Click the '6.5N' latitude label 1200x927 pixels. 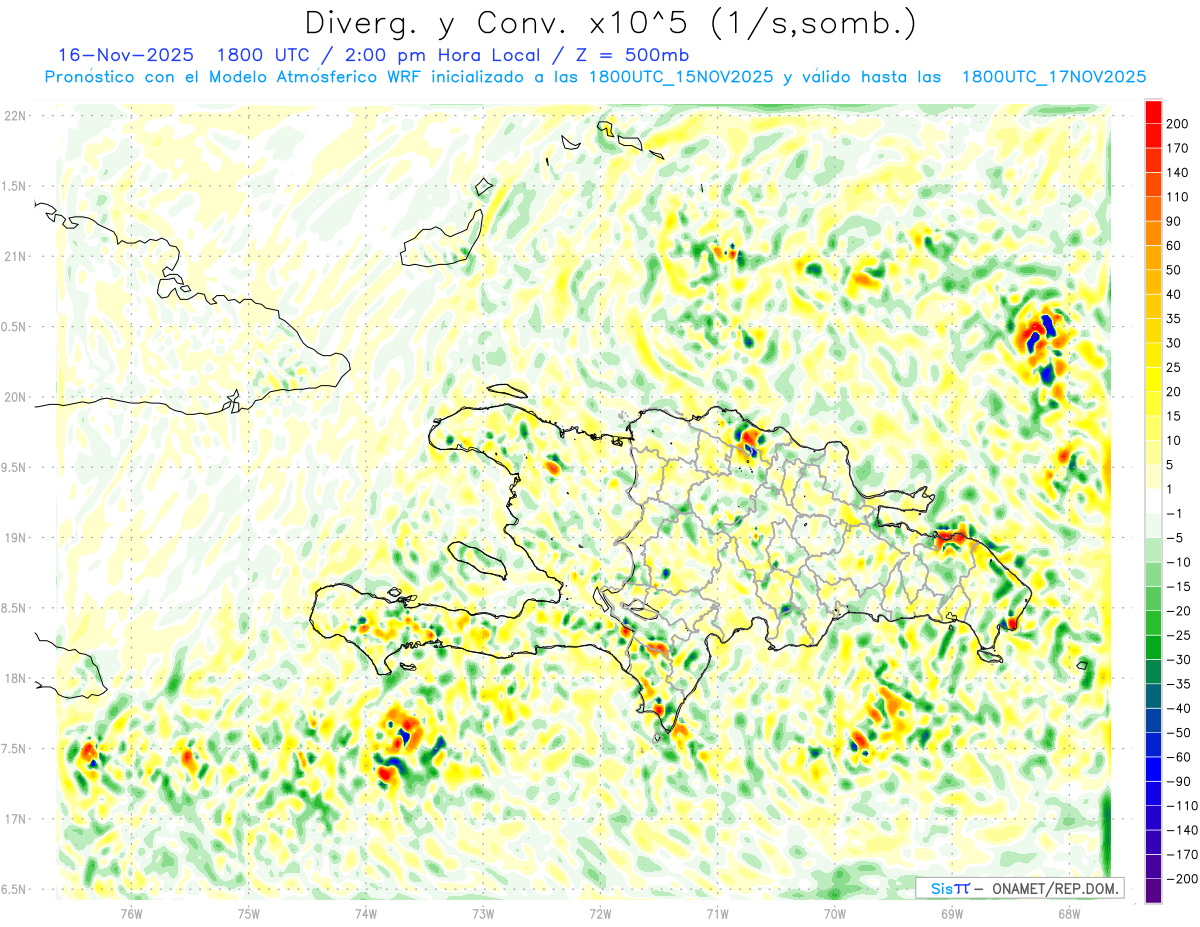15,889
